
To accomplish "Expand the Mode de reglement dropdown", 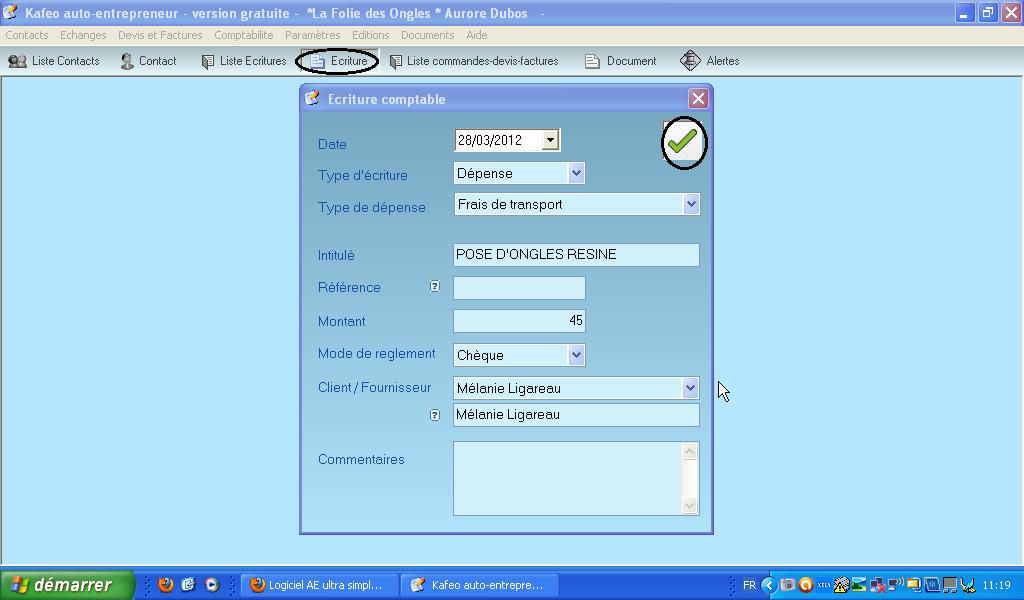I will [x=576, y=355].
